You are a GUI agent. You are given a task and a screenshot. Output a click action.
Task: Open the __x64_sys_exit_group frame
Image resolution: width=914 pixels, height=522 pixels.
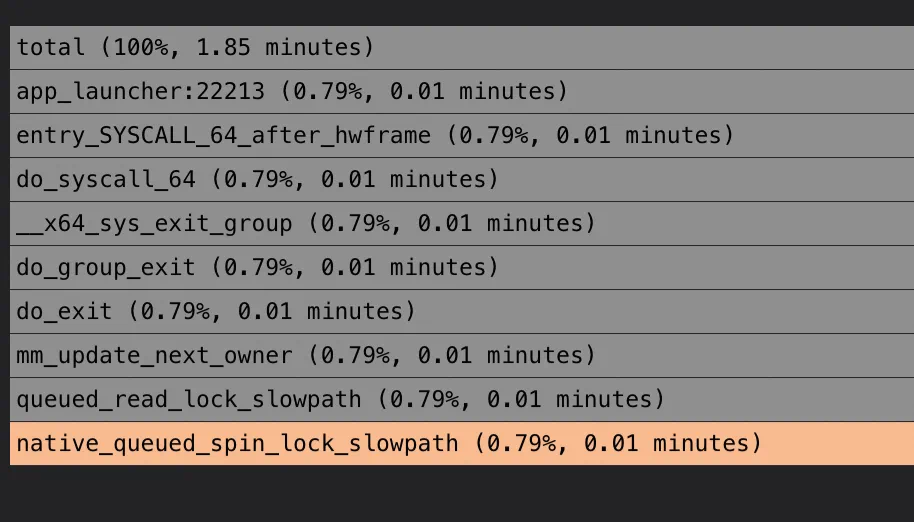pyautogui.click(x=462, y=223)
